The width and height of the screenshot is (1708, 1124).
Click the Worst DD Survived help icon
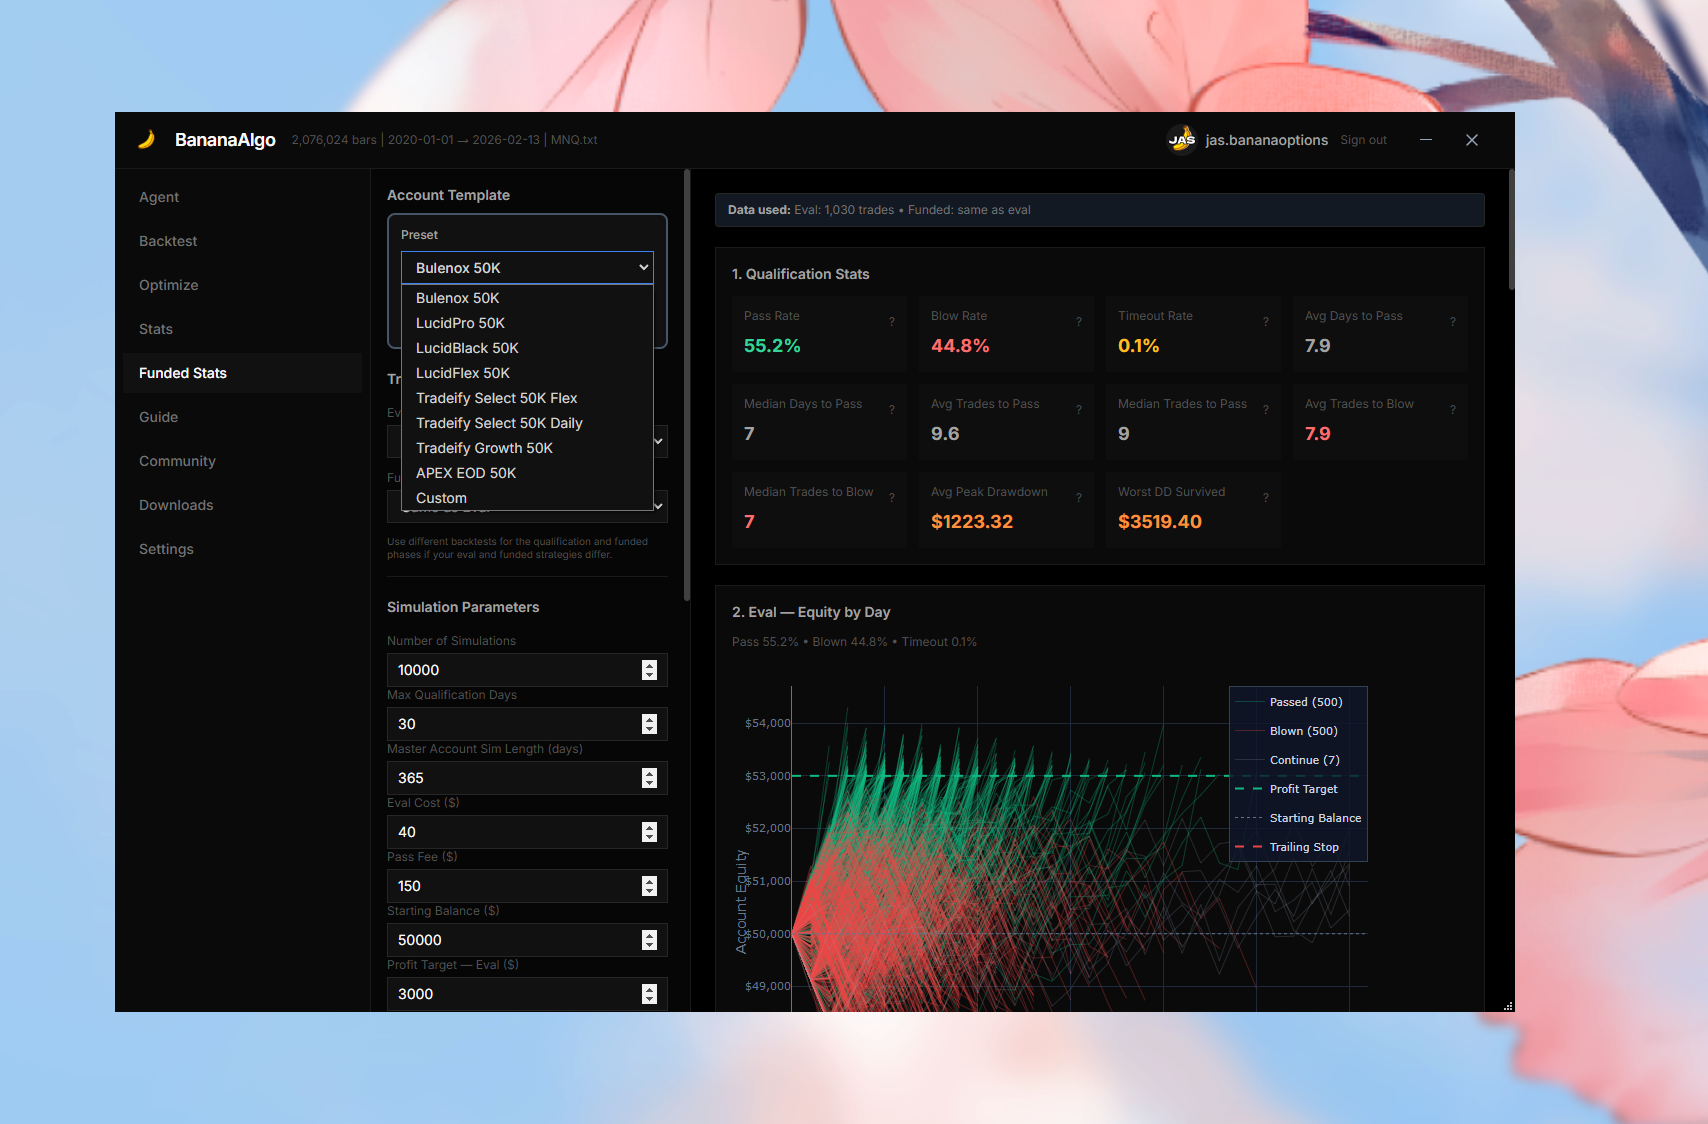(x=1267, y=497)
